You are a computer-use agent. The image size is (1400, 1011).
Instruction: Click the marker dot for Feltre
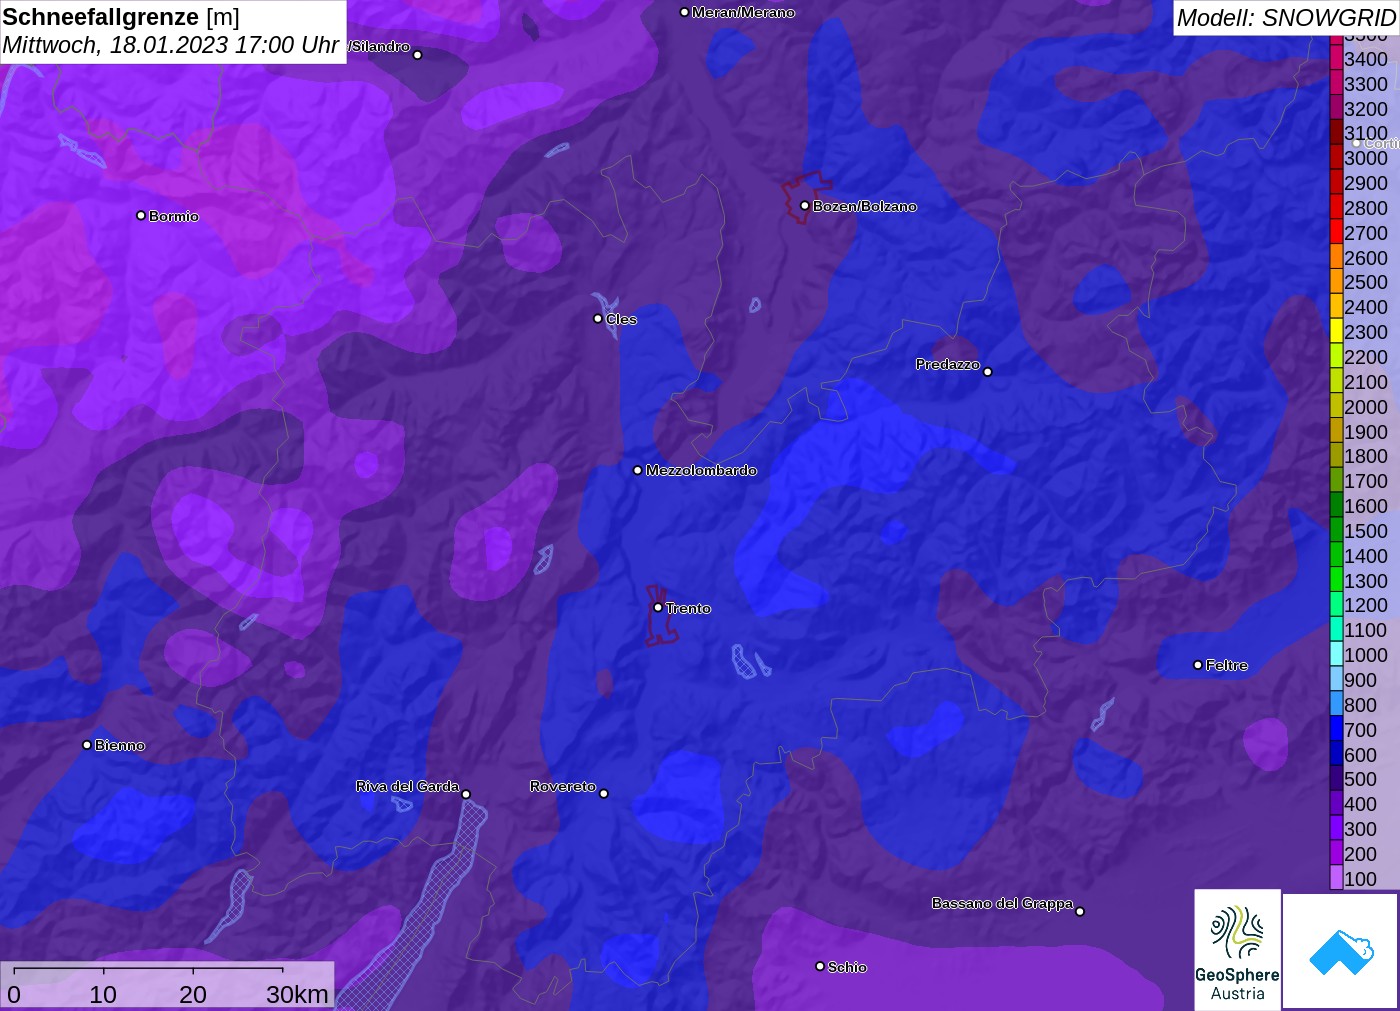(1198, 665)
